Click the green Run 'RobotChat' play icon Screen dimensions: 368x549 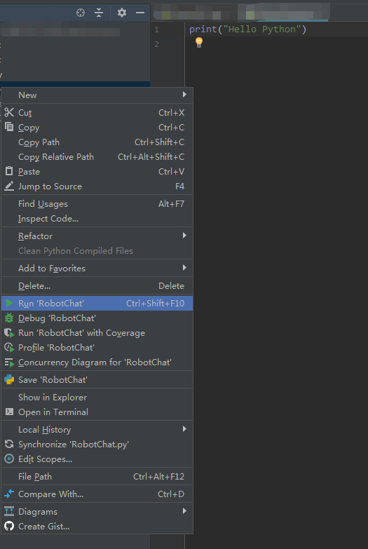[x=9, y=303]
